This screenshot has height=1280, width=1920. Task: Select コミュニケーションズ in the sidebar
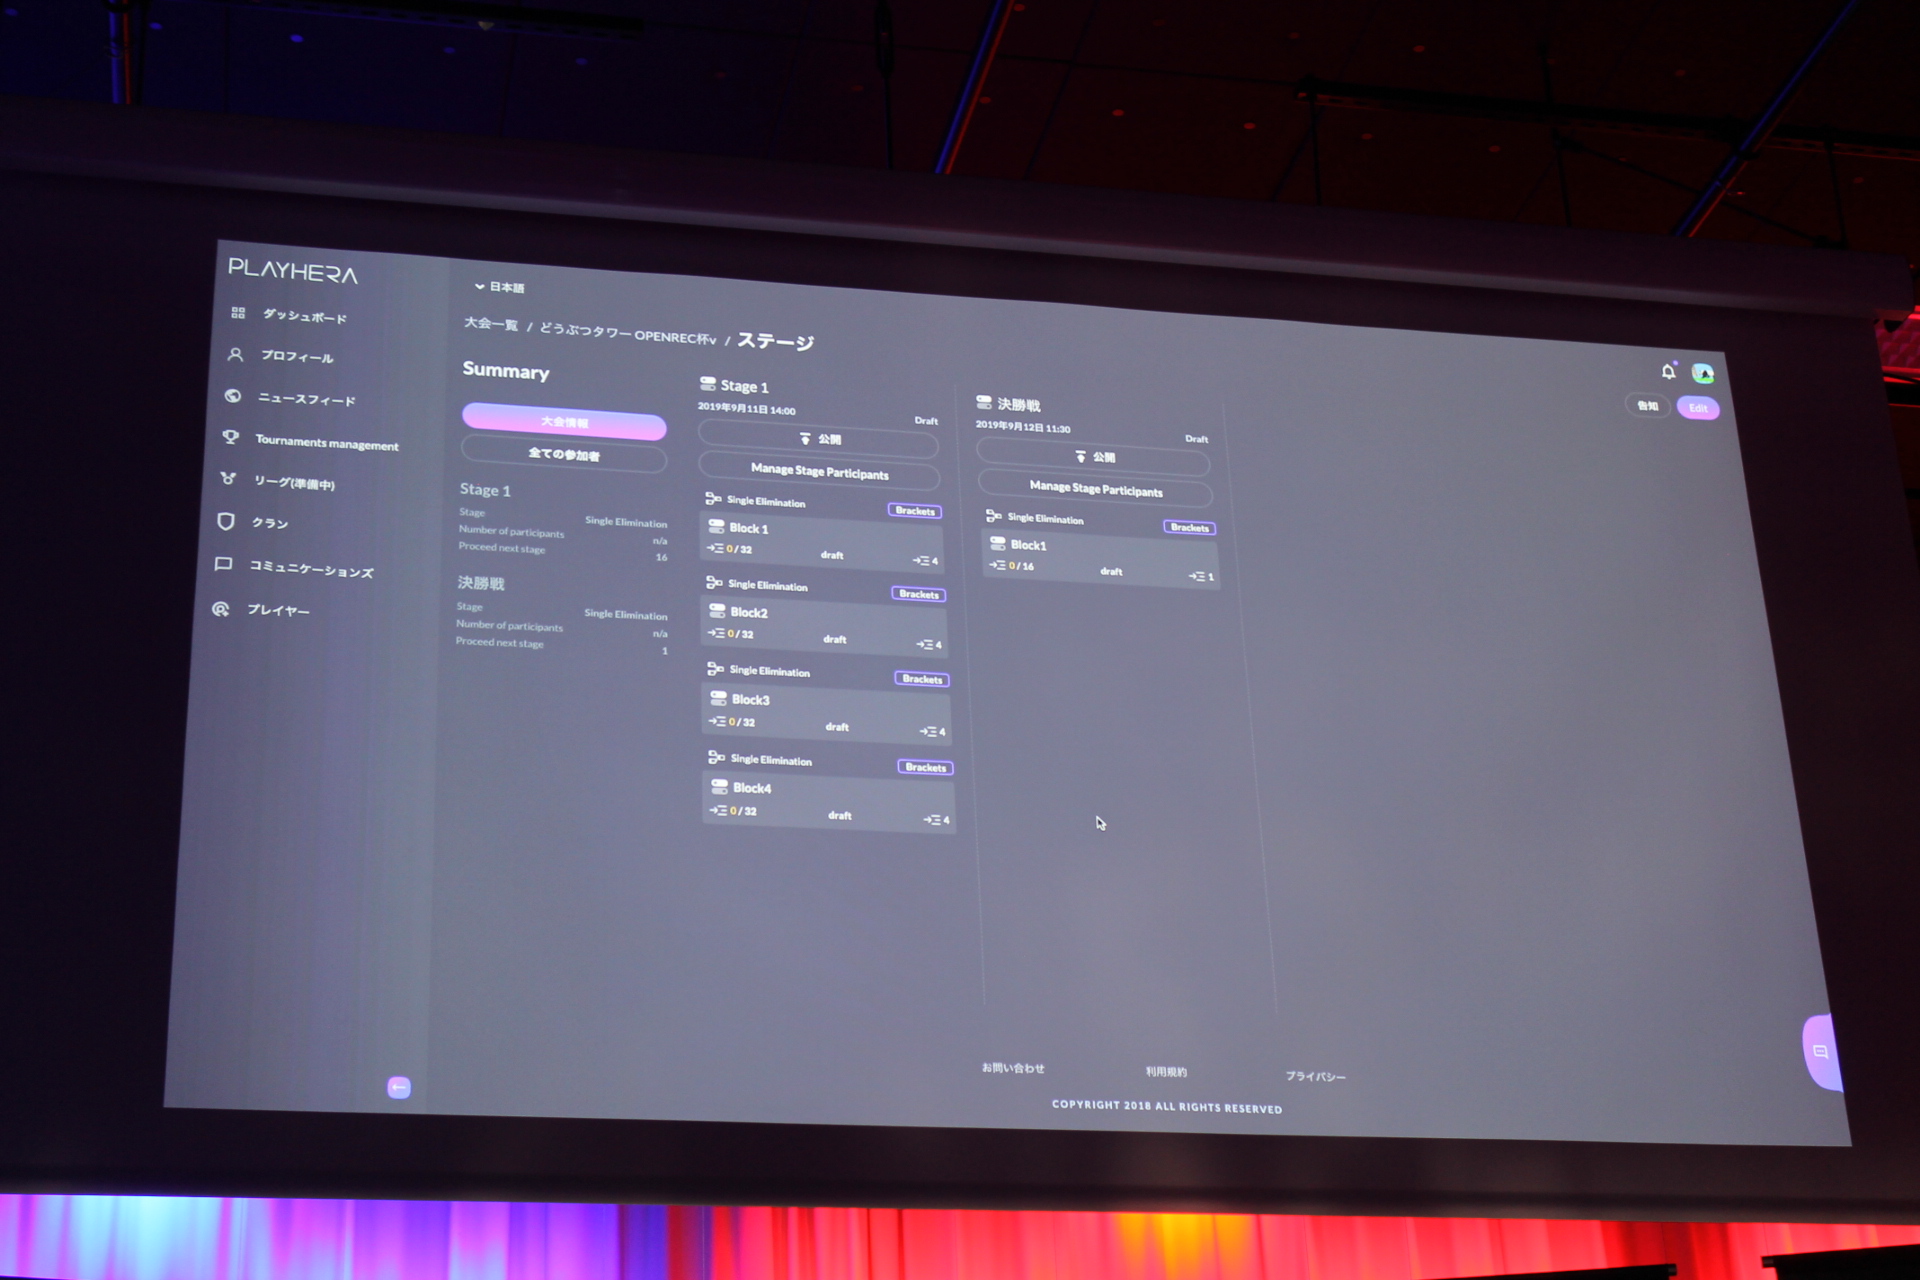pos(311,569)
